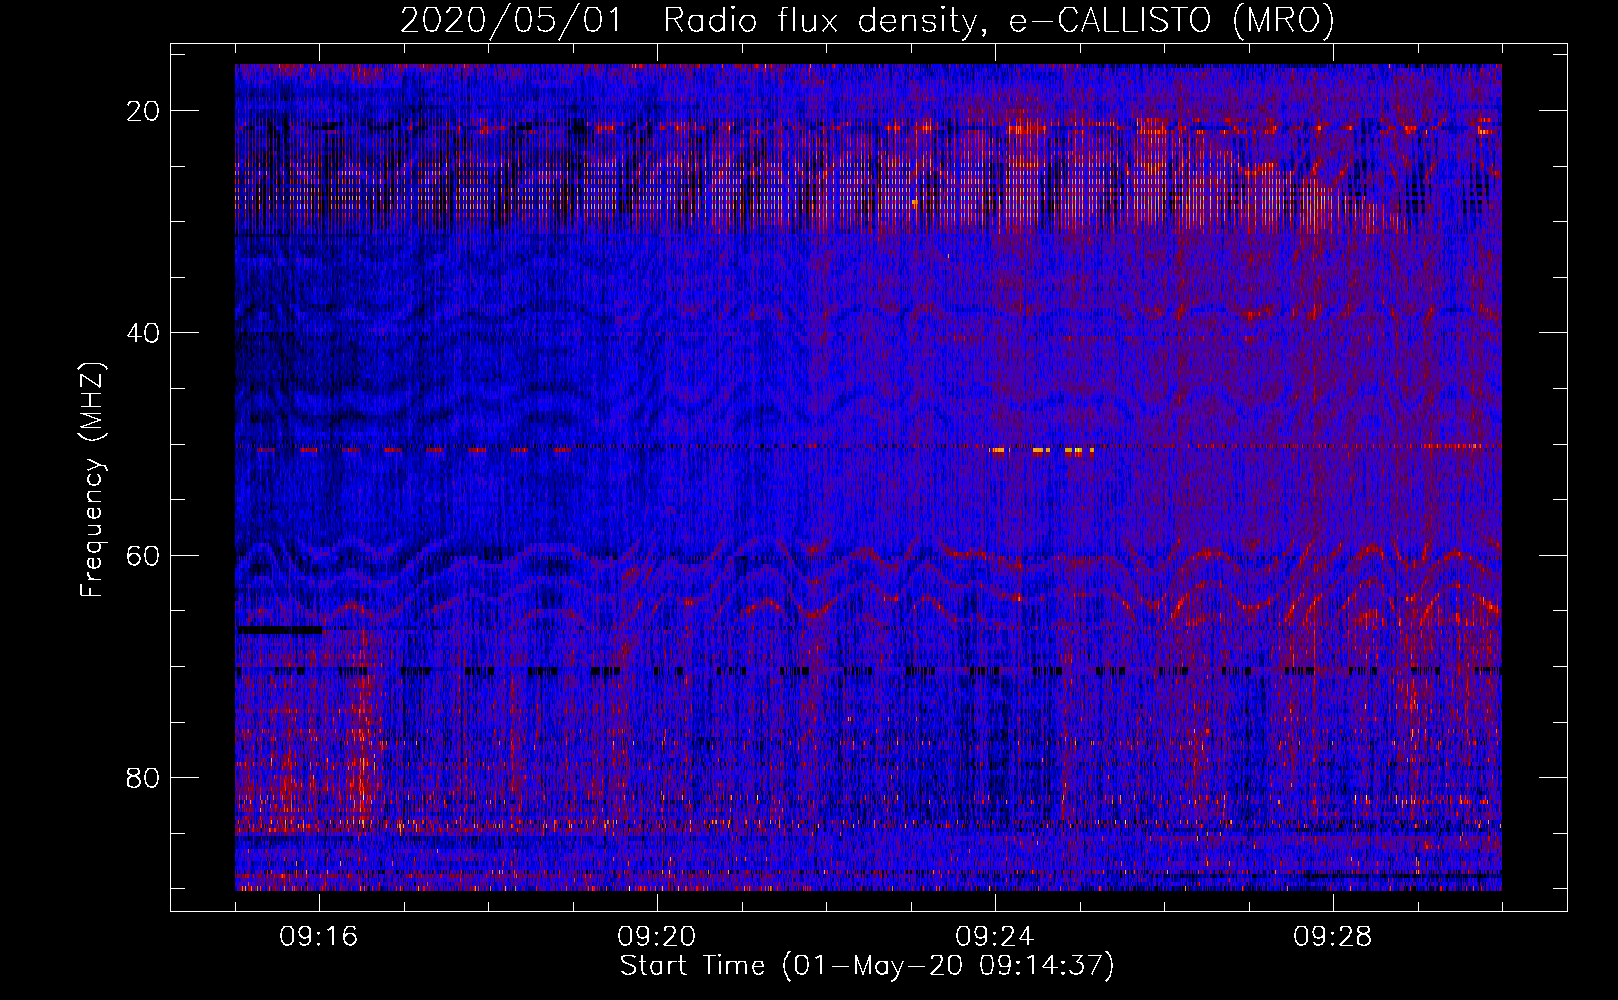Click the black horizontal bar near 67 MHz at plot start
1618x1000 pixels.
[280, 630]
